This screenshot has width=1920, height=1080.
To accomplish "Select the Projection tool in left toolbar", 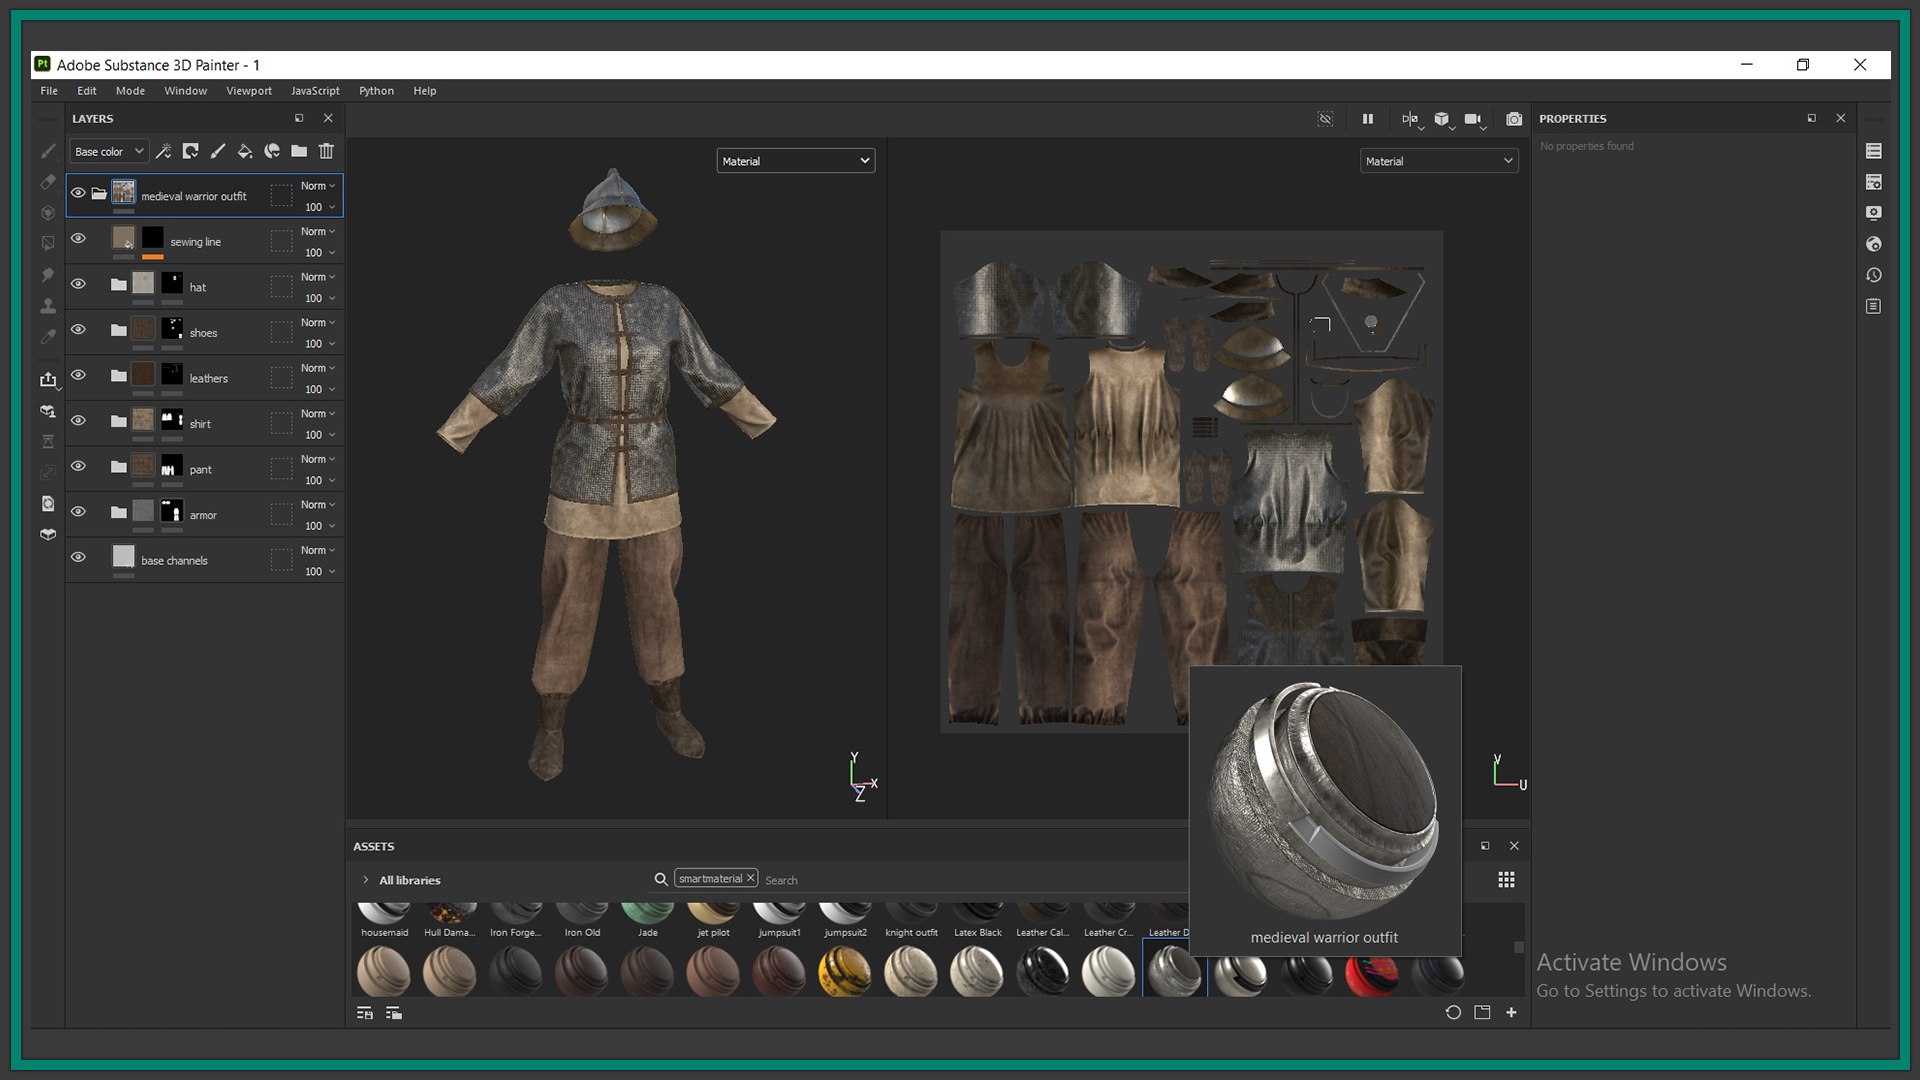I will pyautogui.click(x=48, y=213).
